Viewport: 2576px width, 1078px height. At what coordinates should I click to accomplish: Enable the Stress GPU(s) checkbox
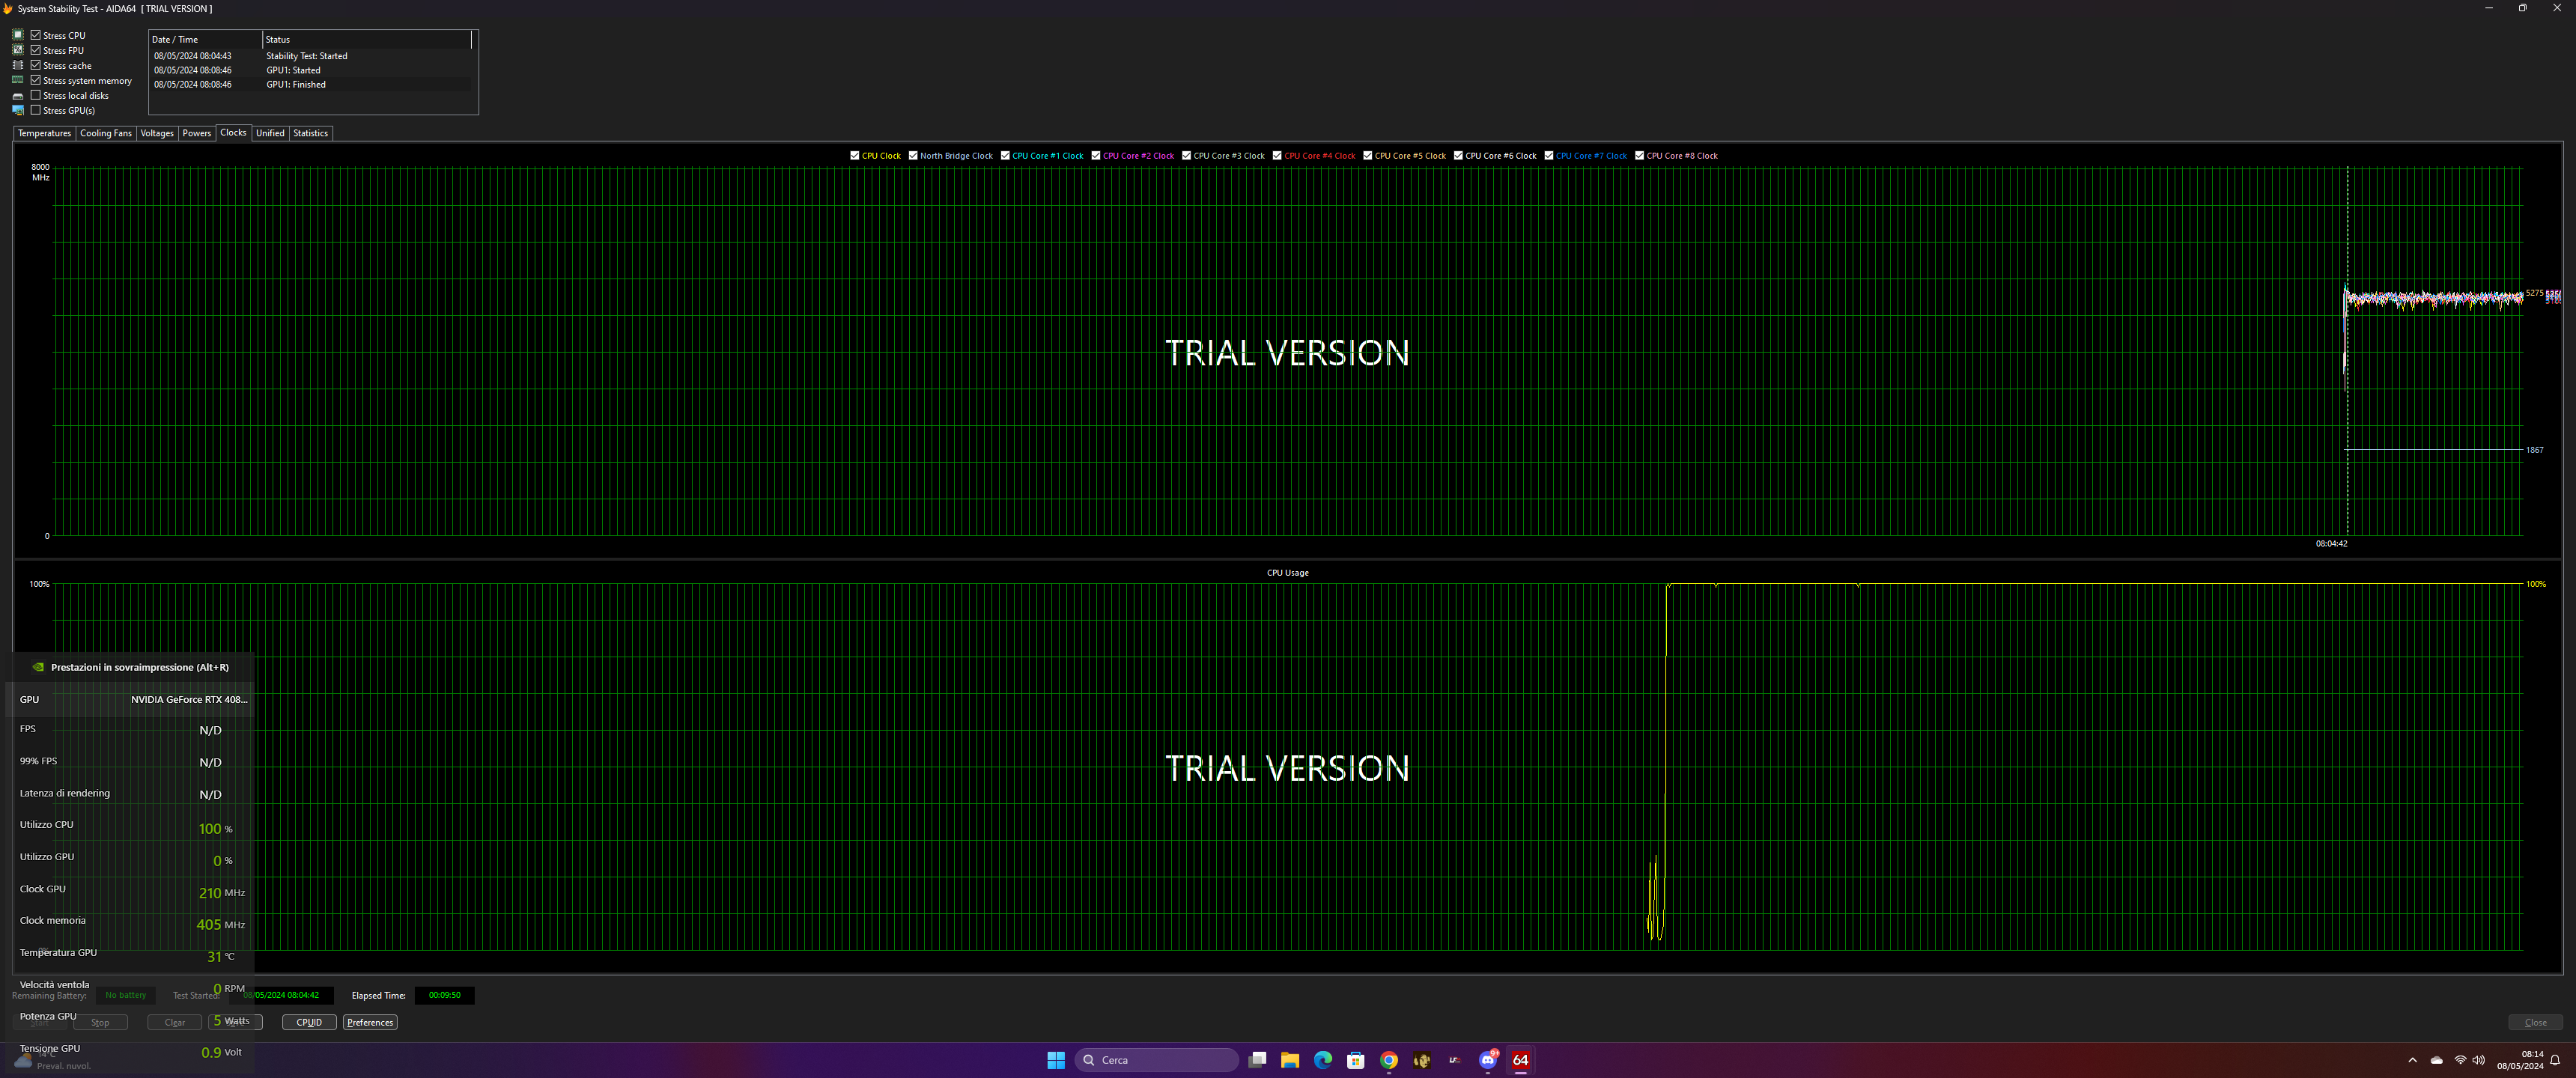(36, 110)
